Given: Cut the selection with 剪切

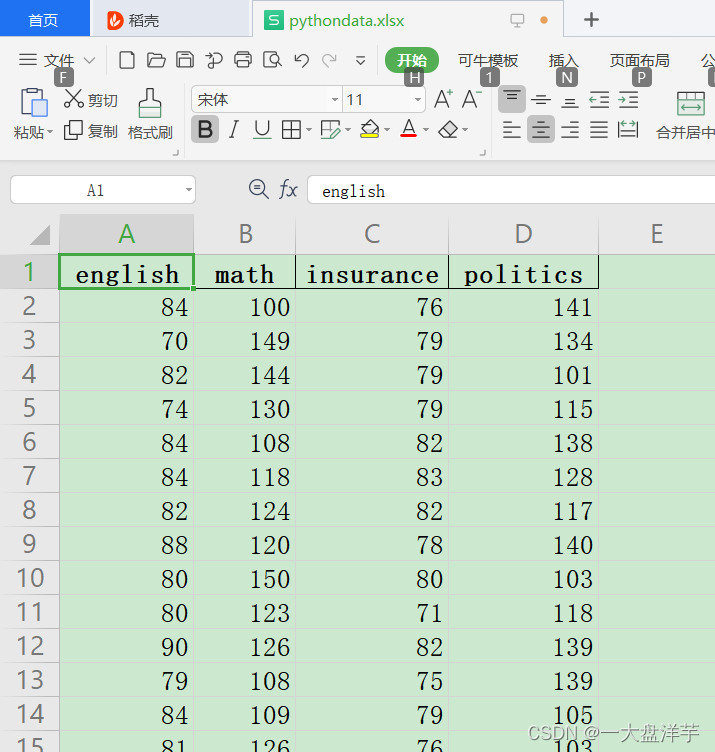Looking at the screenshot, I should point(91,100).
